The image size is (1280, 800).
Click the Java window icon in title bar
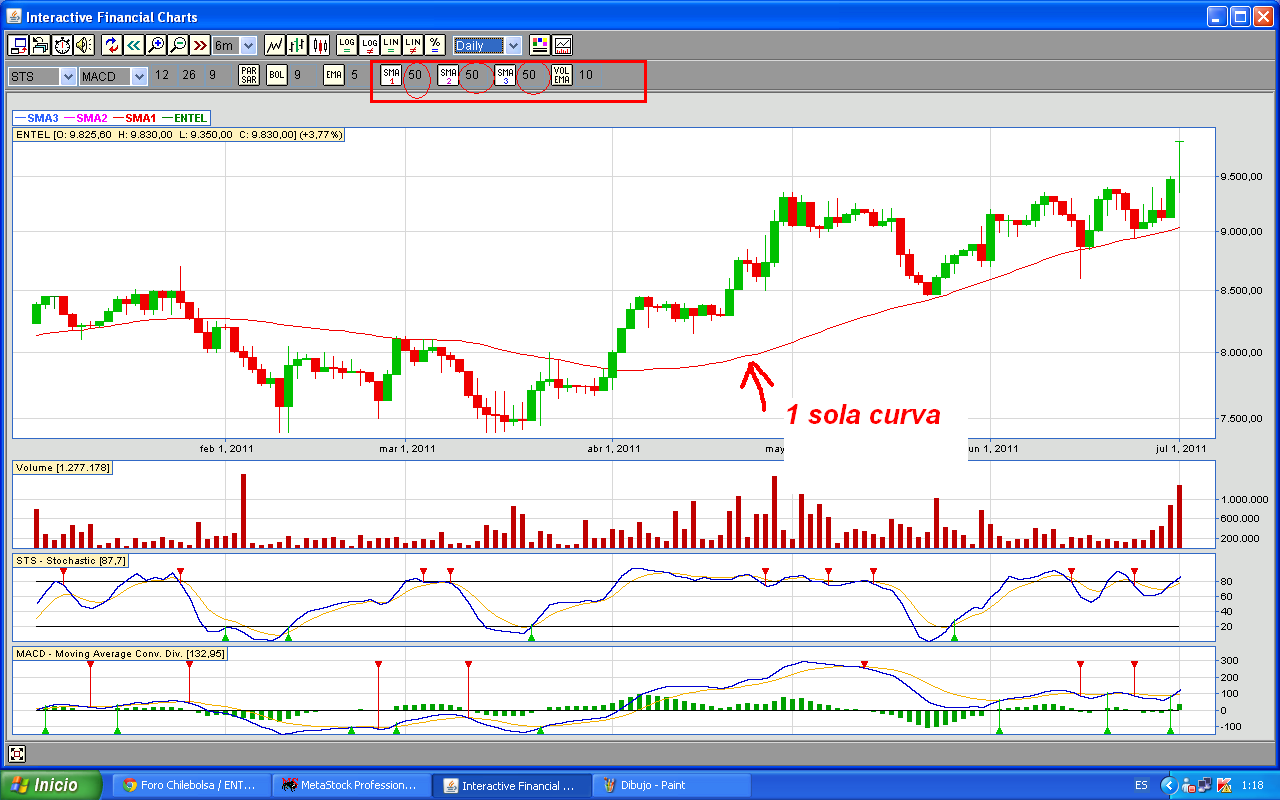13,16
